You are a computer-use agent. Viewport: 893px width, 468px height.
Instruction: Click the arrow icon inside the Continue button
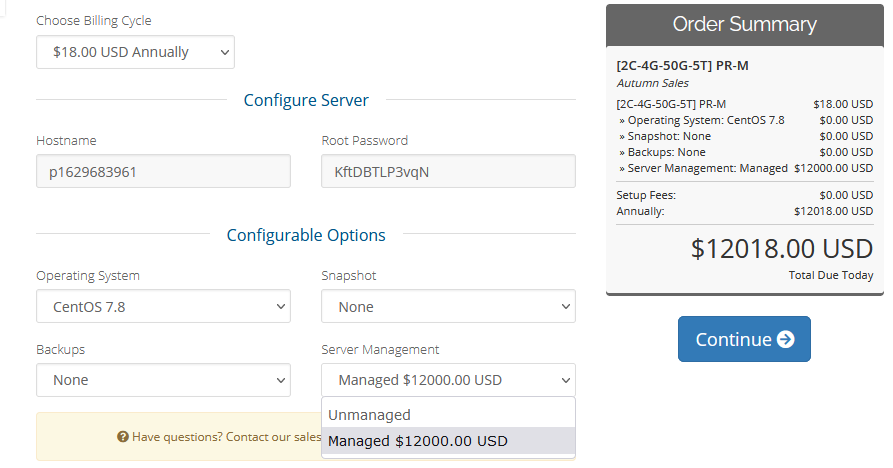[786, 339]
